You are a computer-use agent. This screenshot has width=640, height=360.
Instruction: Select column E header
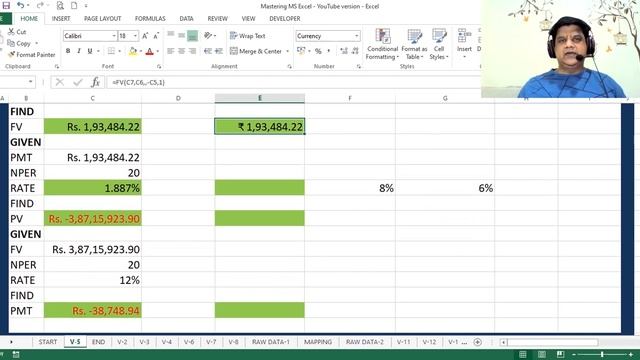(260, 98)
